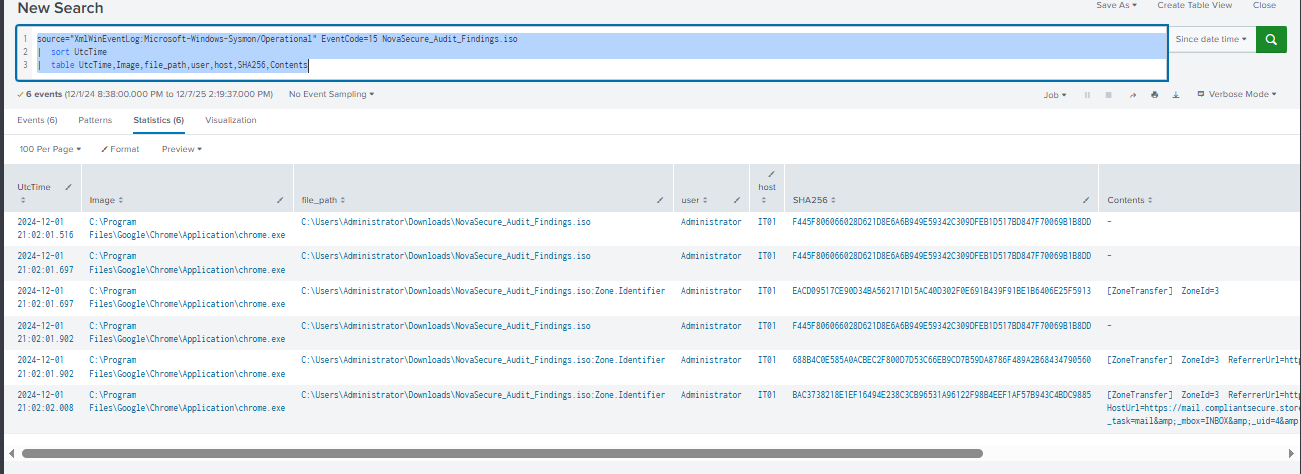Image resolution: width=1301 pixels, height=474 pixels.
Task: Click pencil edit icon on SHA256 column
Action: (1086, 200)
